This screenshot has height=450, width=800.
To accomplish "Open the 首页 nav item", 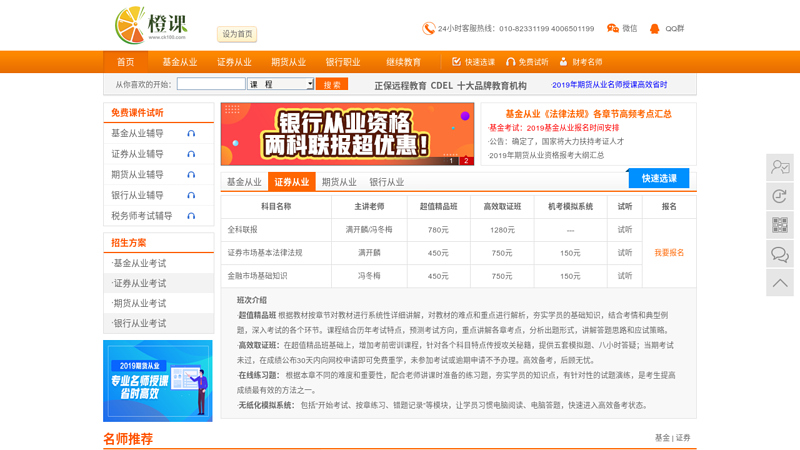I will point(126,62).
